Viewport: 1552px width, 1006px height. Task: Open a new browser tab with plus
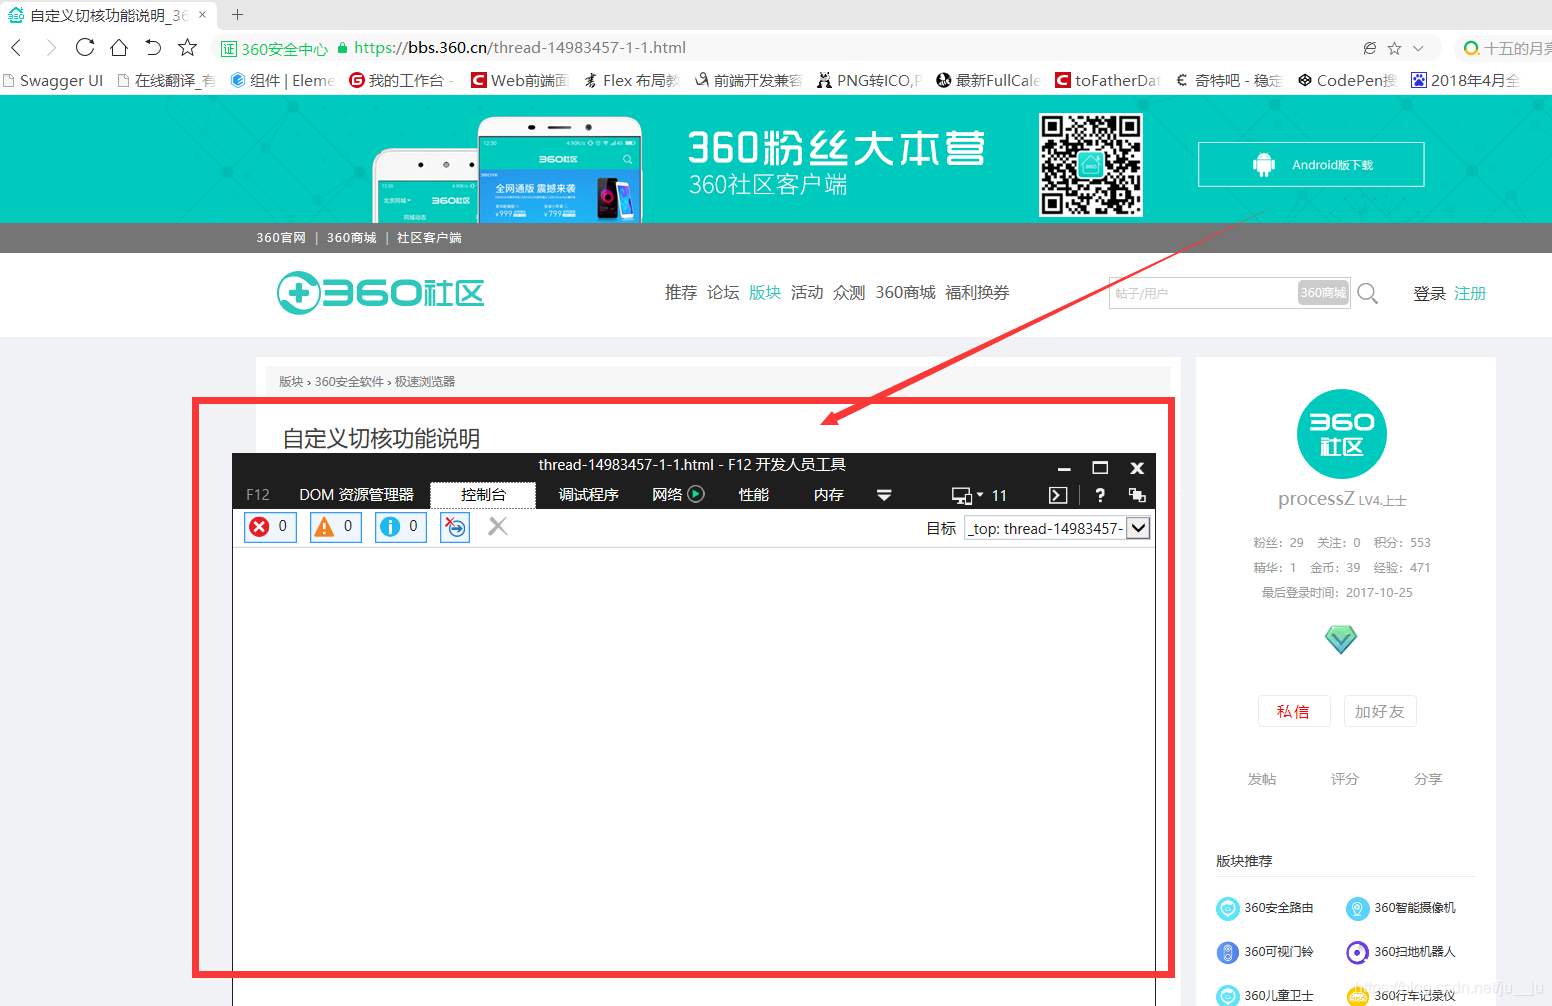tap(237, 14)
